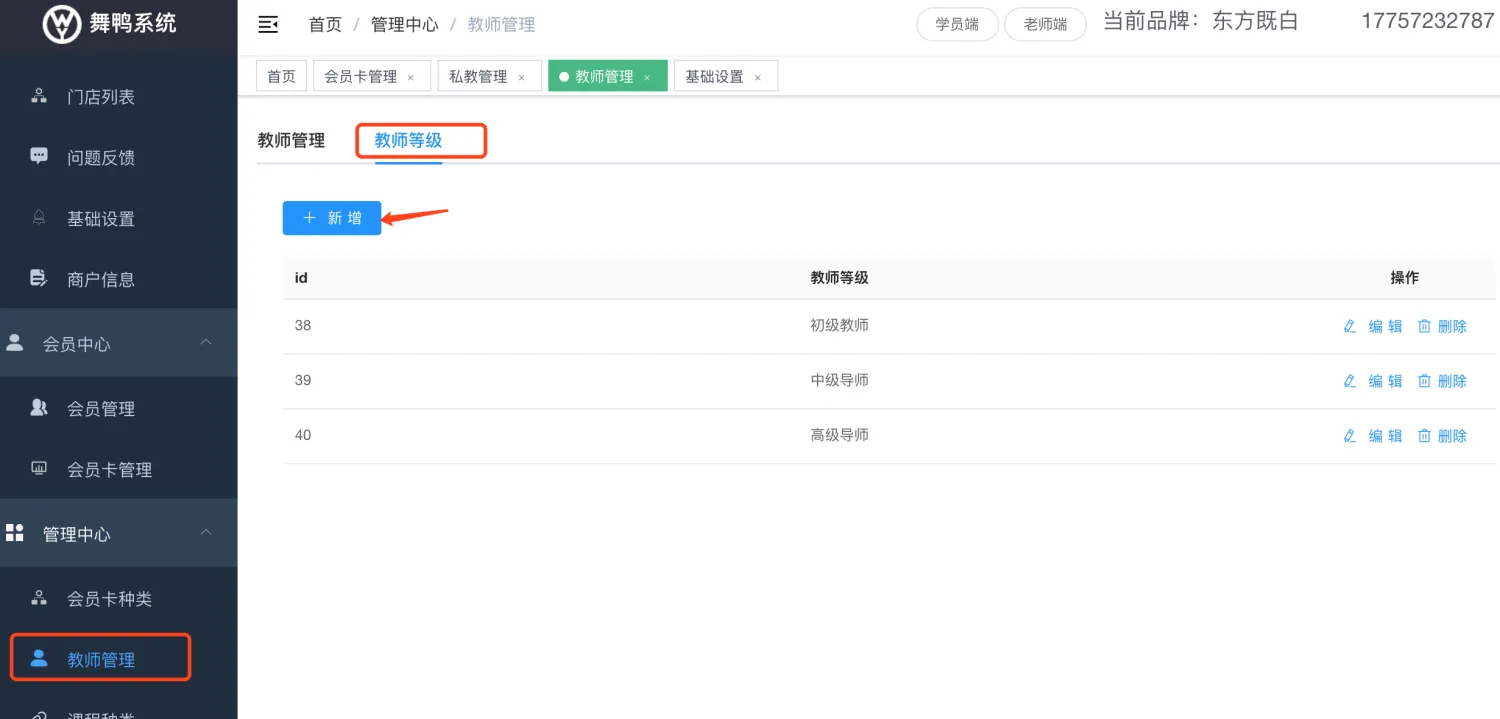The image size is (1500, 719).
Task: Collapse the 会员中心 sidebar section
Action: [x=206, y=342]
